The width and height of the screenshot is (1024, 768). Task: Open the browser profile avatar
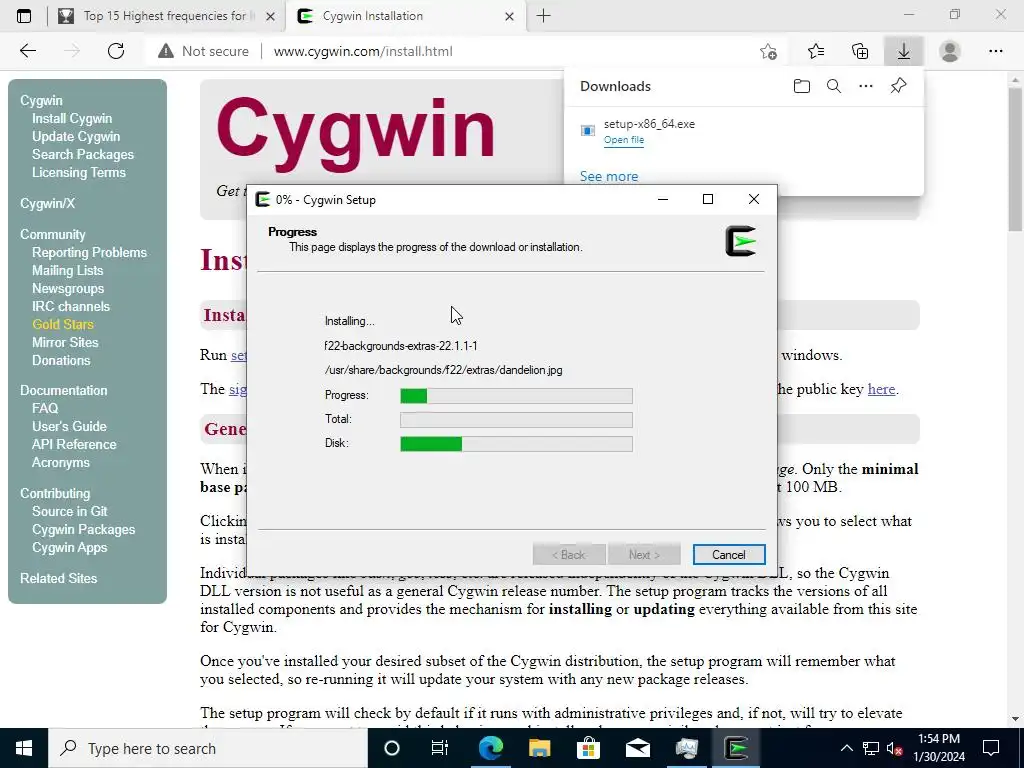point(950,51)
